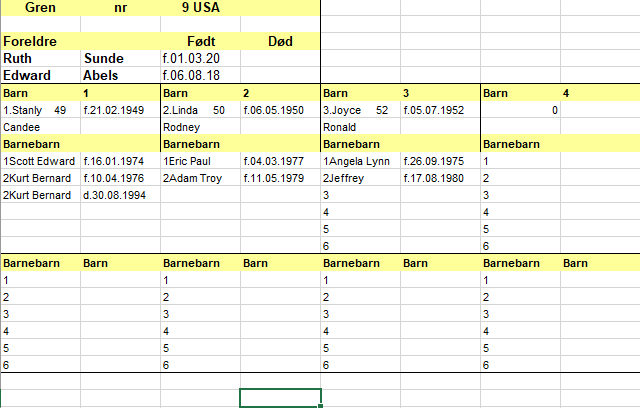Select the Født column header
Viewport: 641px width, 408px height.
(x=200, y=41)
